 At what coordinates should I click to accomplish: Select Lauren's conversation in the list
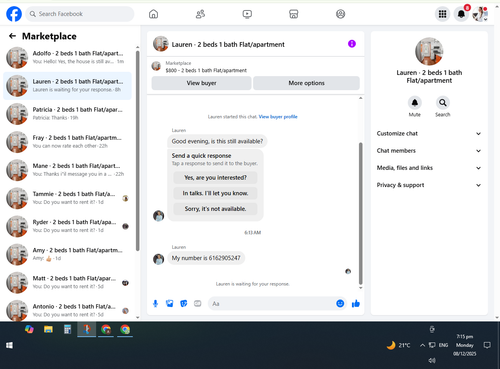pyautogui.click(x=67, y=86)
